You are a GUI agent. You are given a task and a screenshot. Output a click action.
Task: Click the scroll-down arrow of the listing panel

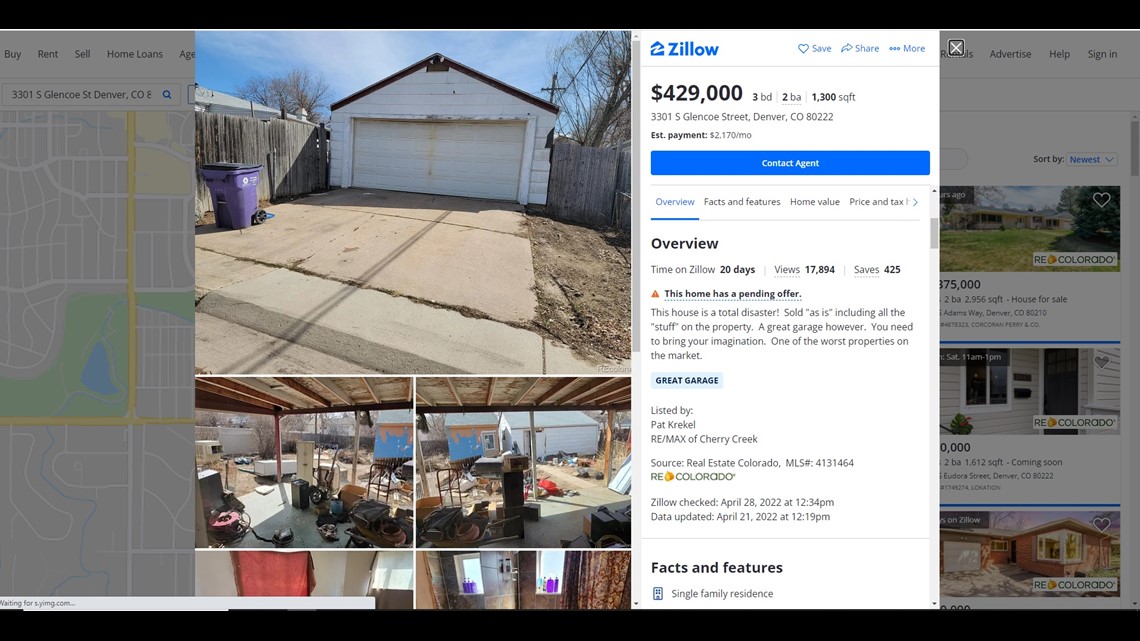pyautogui.click(x=934, y=603)
